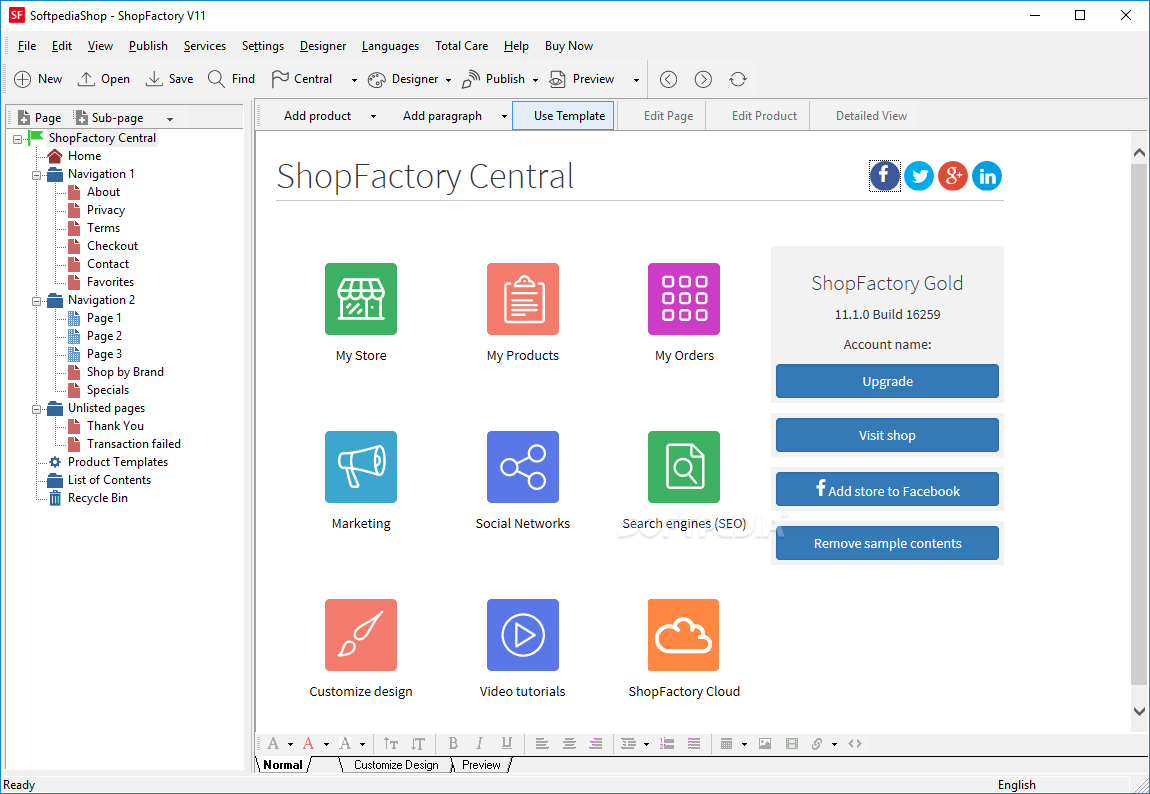Click the Upgrade button

pyautogui.click(x=887, y=381)
